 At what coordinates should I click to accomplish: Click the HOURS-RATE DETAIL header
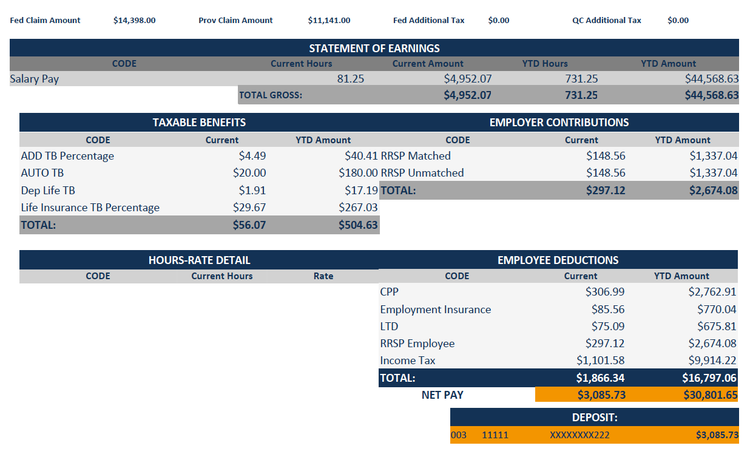tap(199, 260)
